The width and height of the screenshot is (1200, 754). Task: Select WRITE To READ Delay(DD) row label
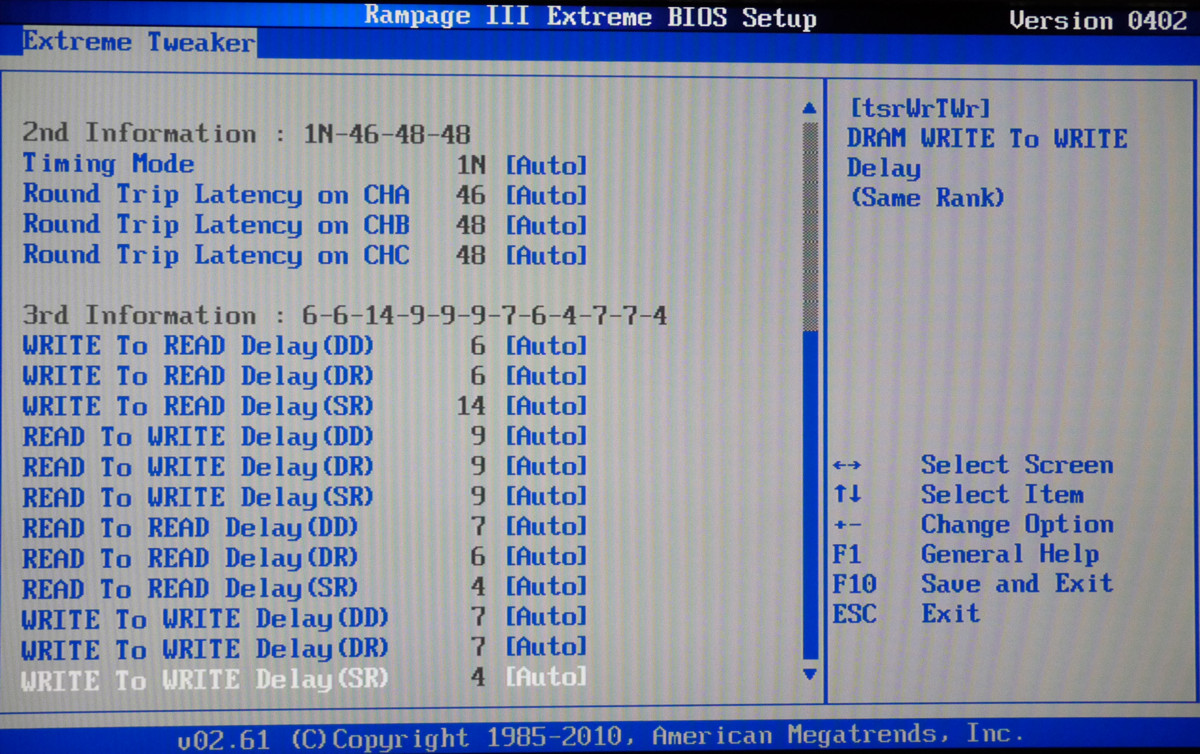pos(198,347)
